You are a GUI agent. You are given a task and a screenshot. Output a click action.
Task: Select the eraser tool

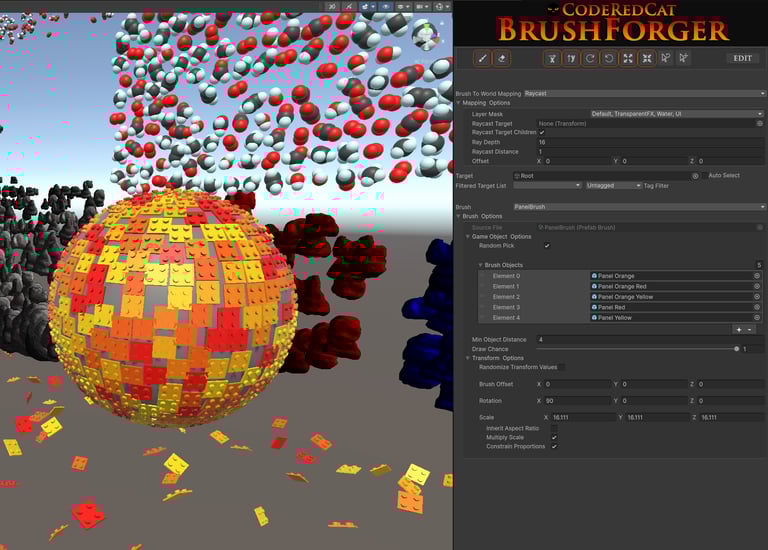coord(502,59)
